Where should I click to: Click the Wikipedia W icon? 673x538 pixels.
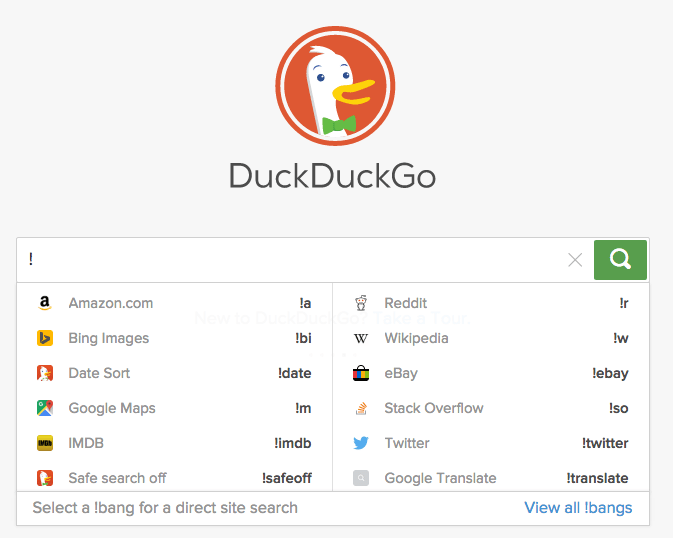click(361, 338)
